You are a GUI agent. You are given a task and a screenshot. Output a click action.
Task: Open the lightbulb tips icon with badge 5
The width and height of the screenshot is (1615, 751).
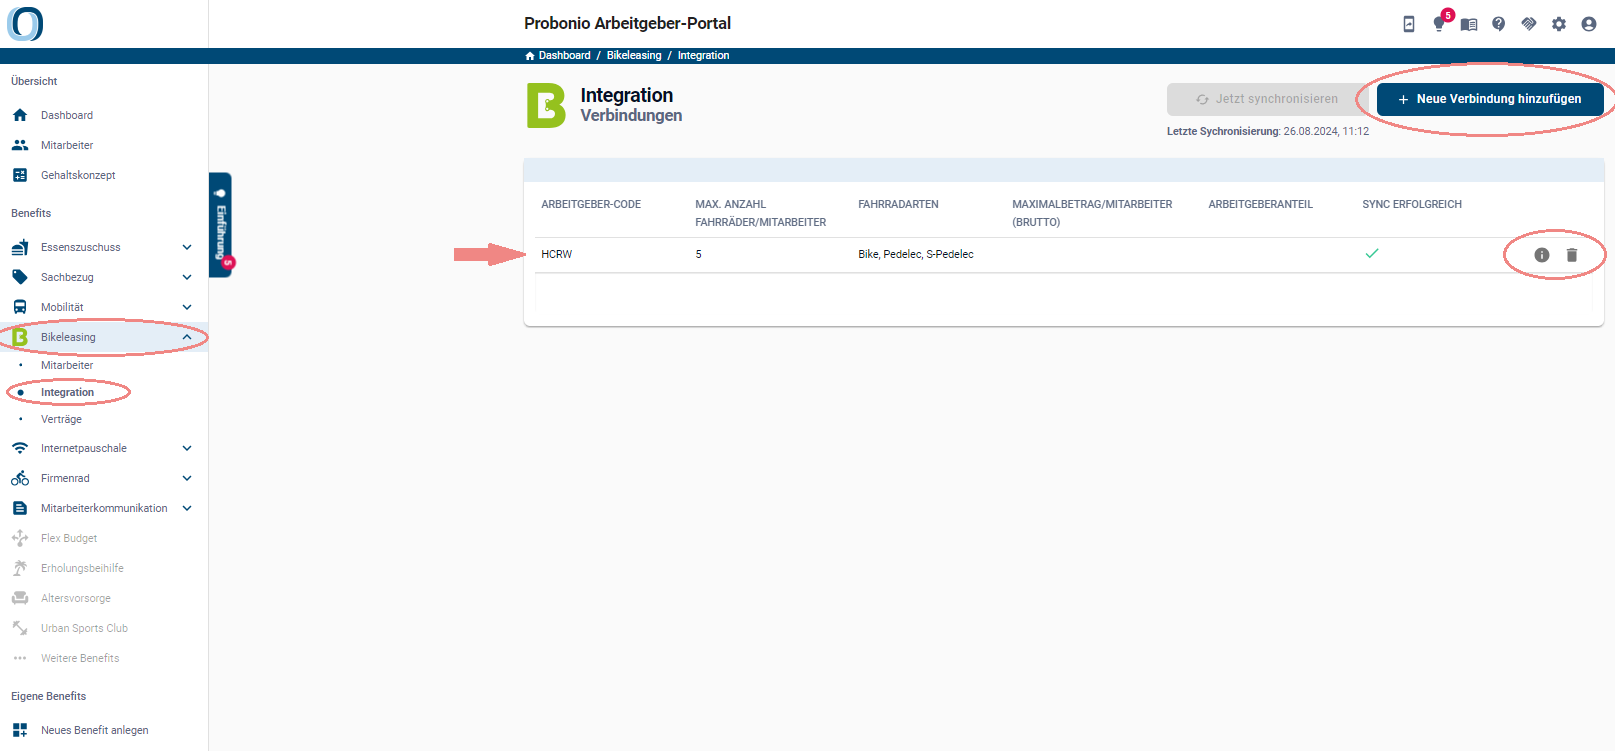1439,24
